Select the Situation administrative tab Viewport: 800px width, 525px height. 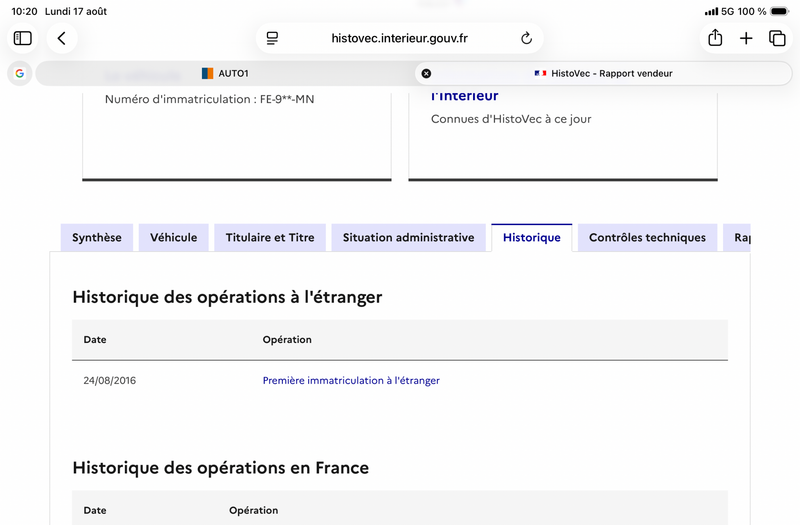[408, 238]
